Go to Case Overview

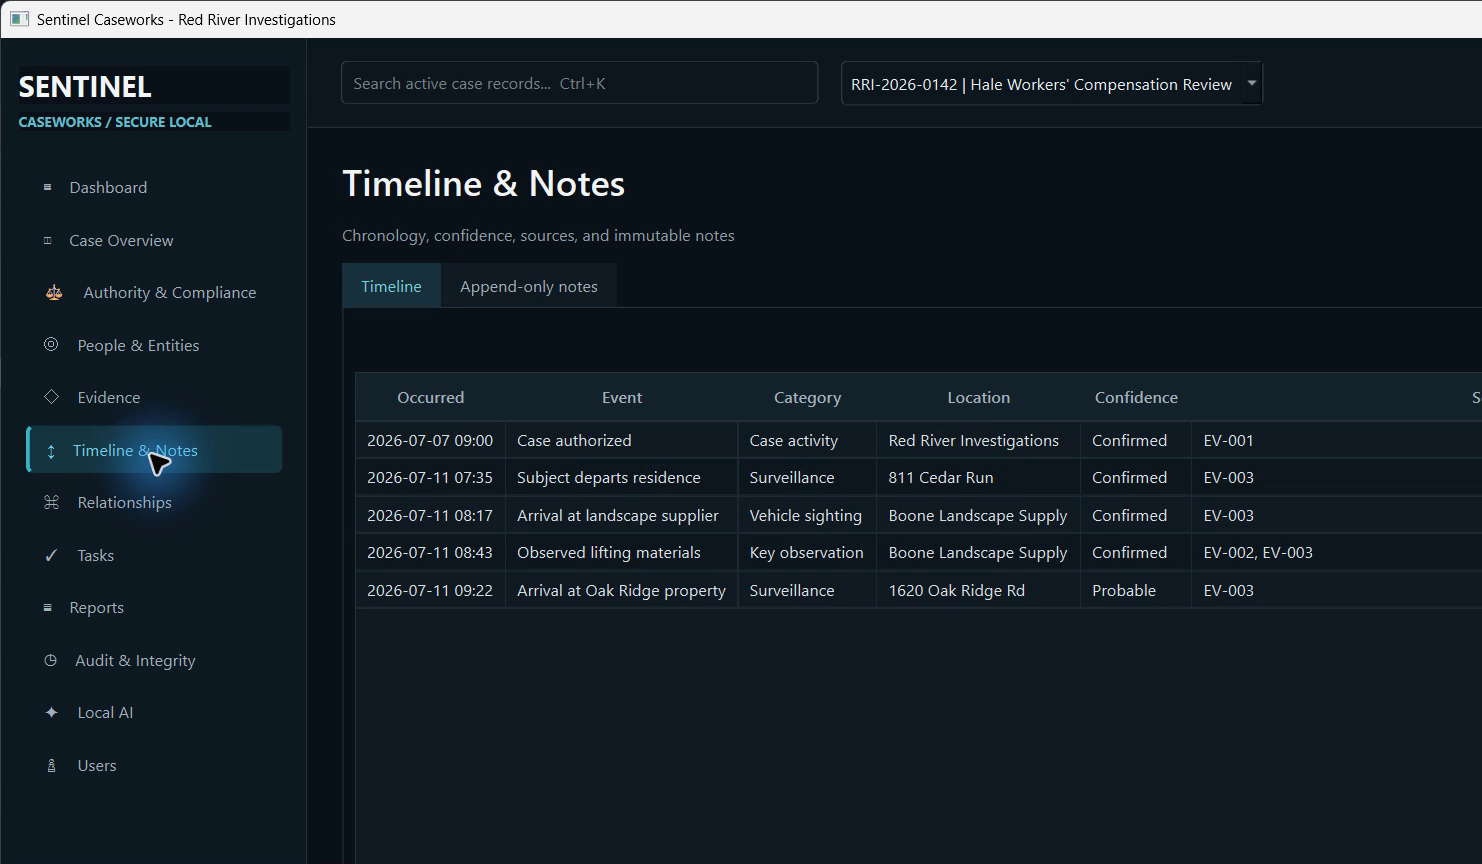154,240
